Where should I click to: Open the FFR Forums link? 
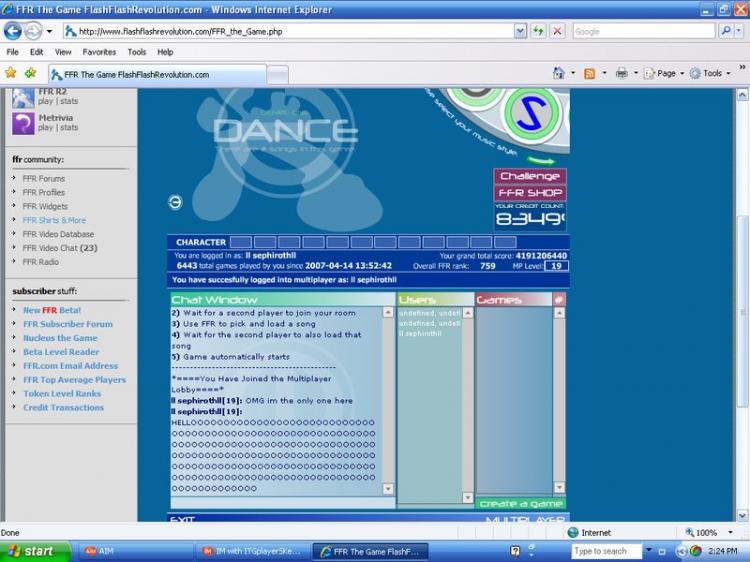pyautogui.click(x=44, y=179)
